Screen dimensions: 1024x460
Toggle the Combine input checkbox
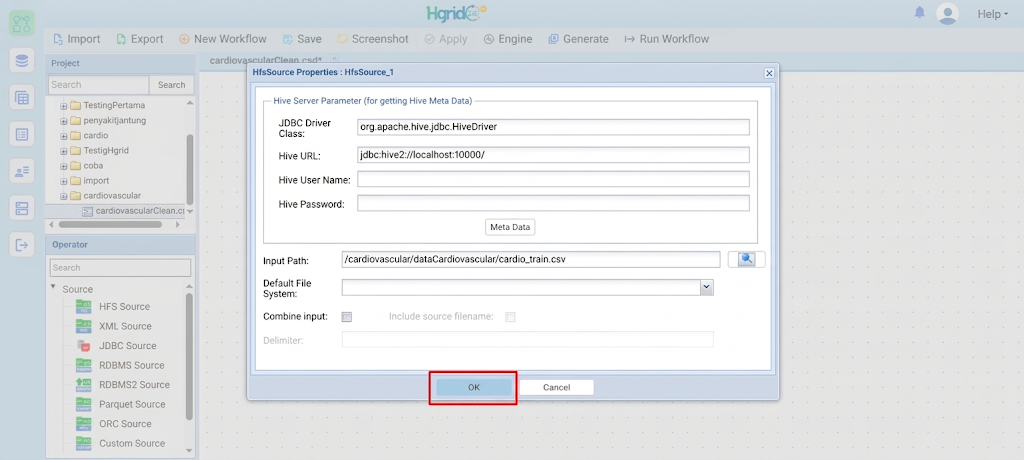[347, 317]
